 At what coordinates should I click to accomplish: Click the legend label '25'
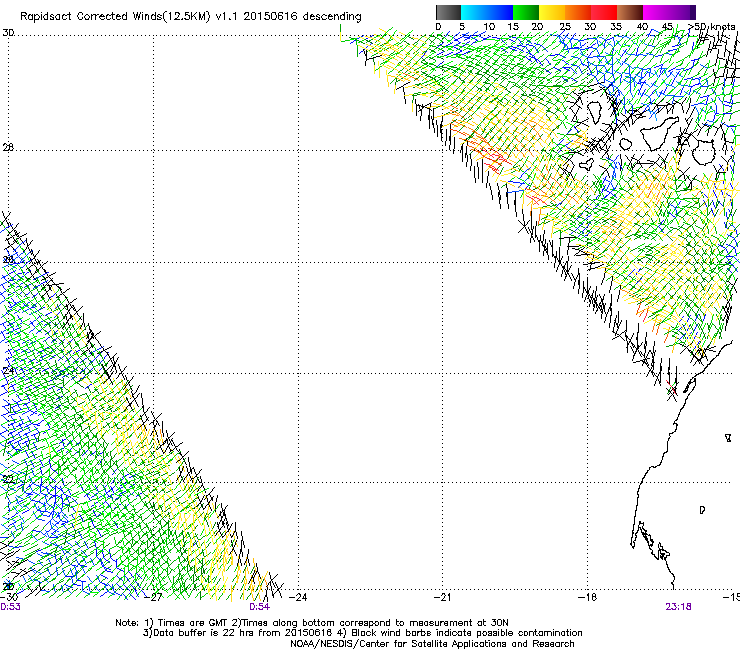point(565,27)
